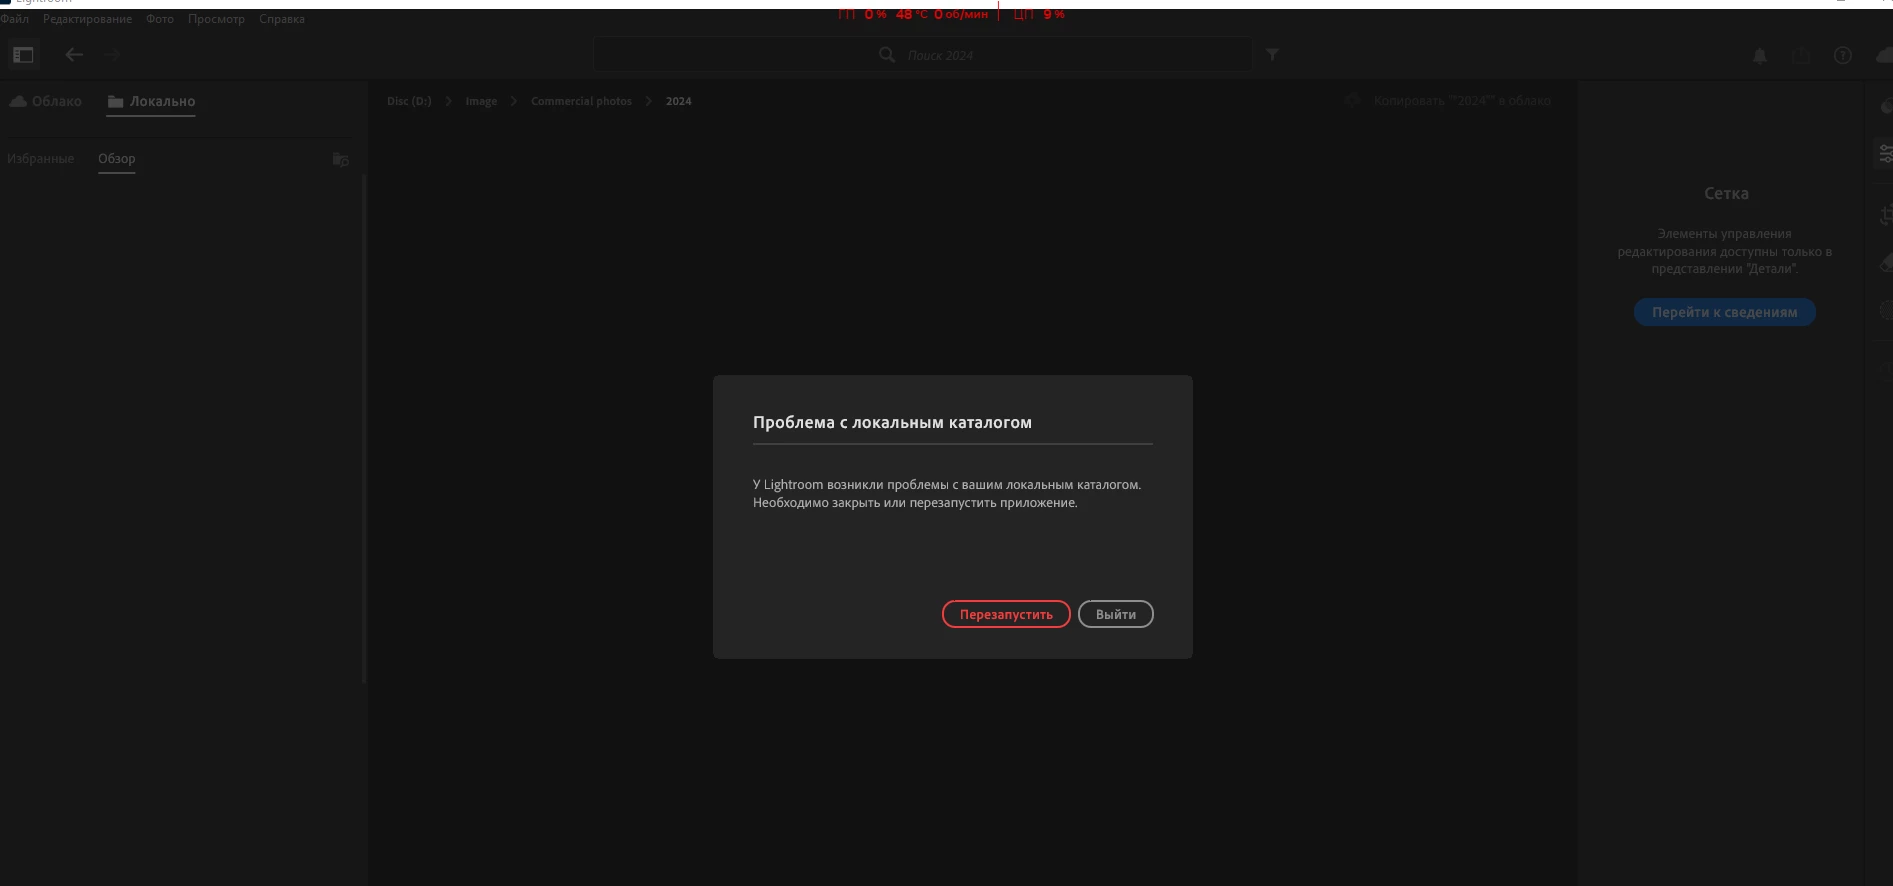The width and height of the screenshot is (1893, 886).
Task: Switch to the Облако tab
Action: point(46,101)
